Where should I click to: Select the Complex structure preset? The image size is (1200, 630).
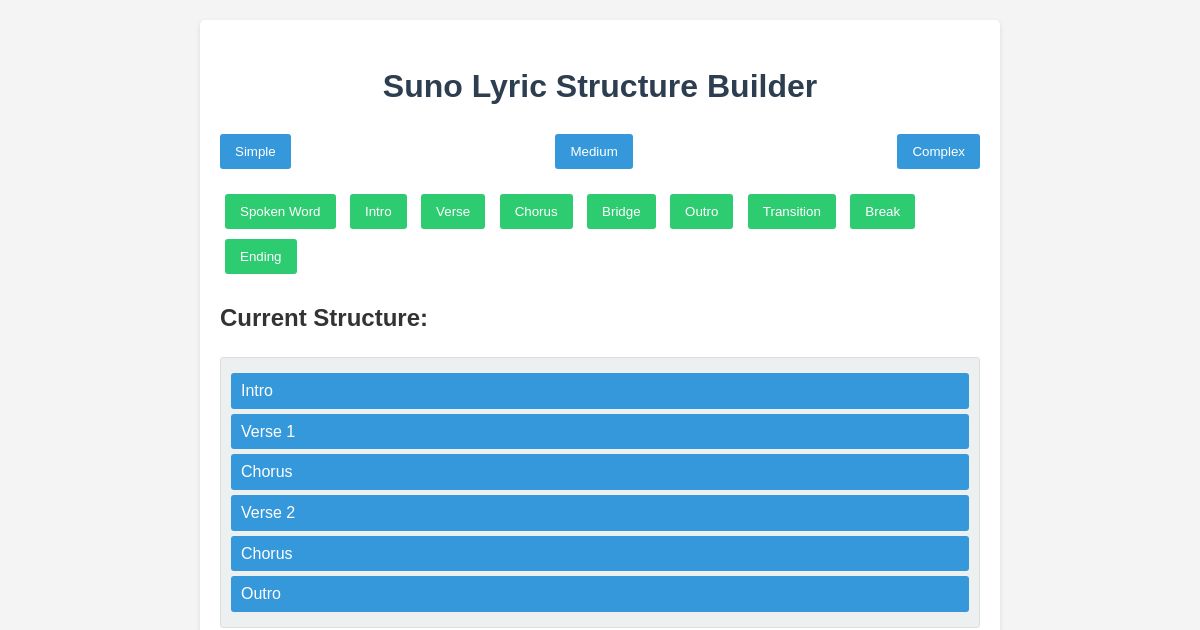(938, 151)
